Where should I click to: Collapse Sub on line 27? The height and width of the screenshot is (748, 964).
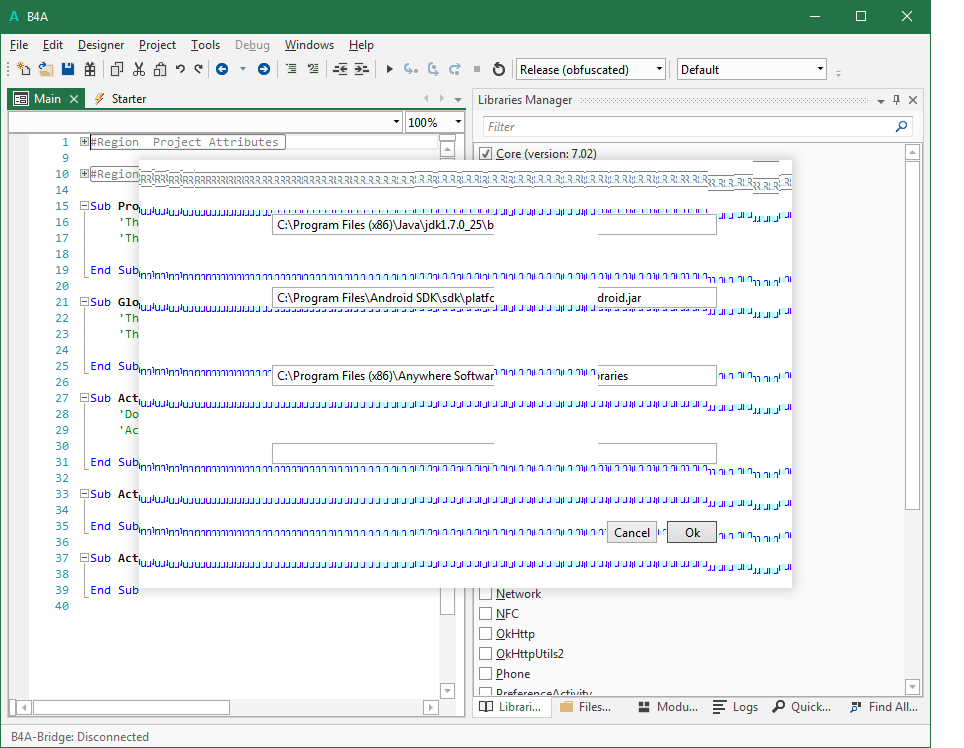84,398
